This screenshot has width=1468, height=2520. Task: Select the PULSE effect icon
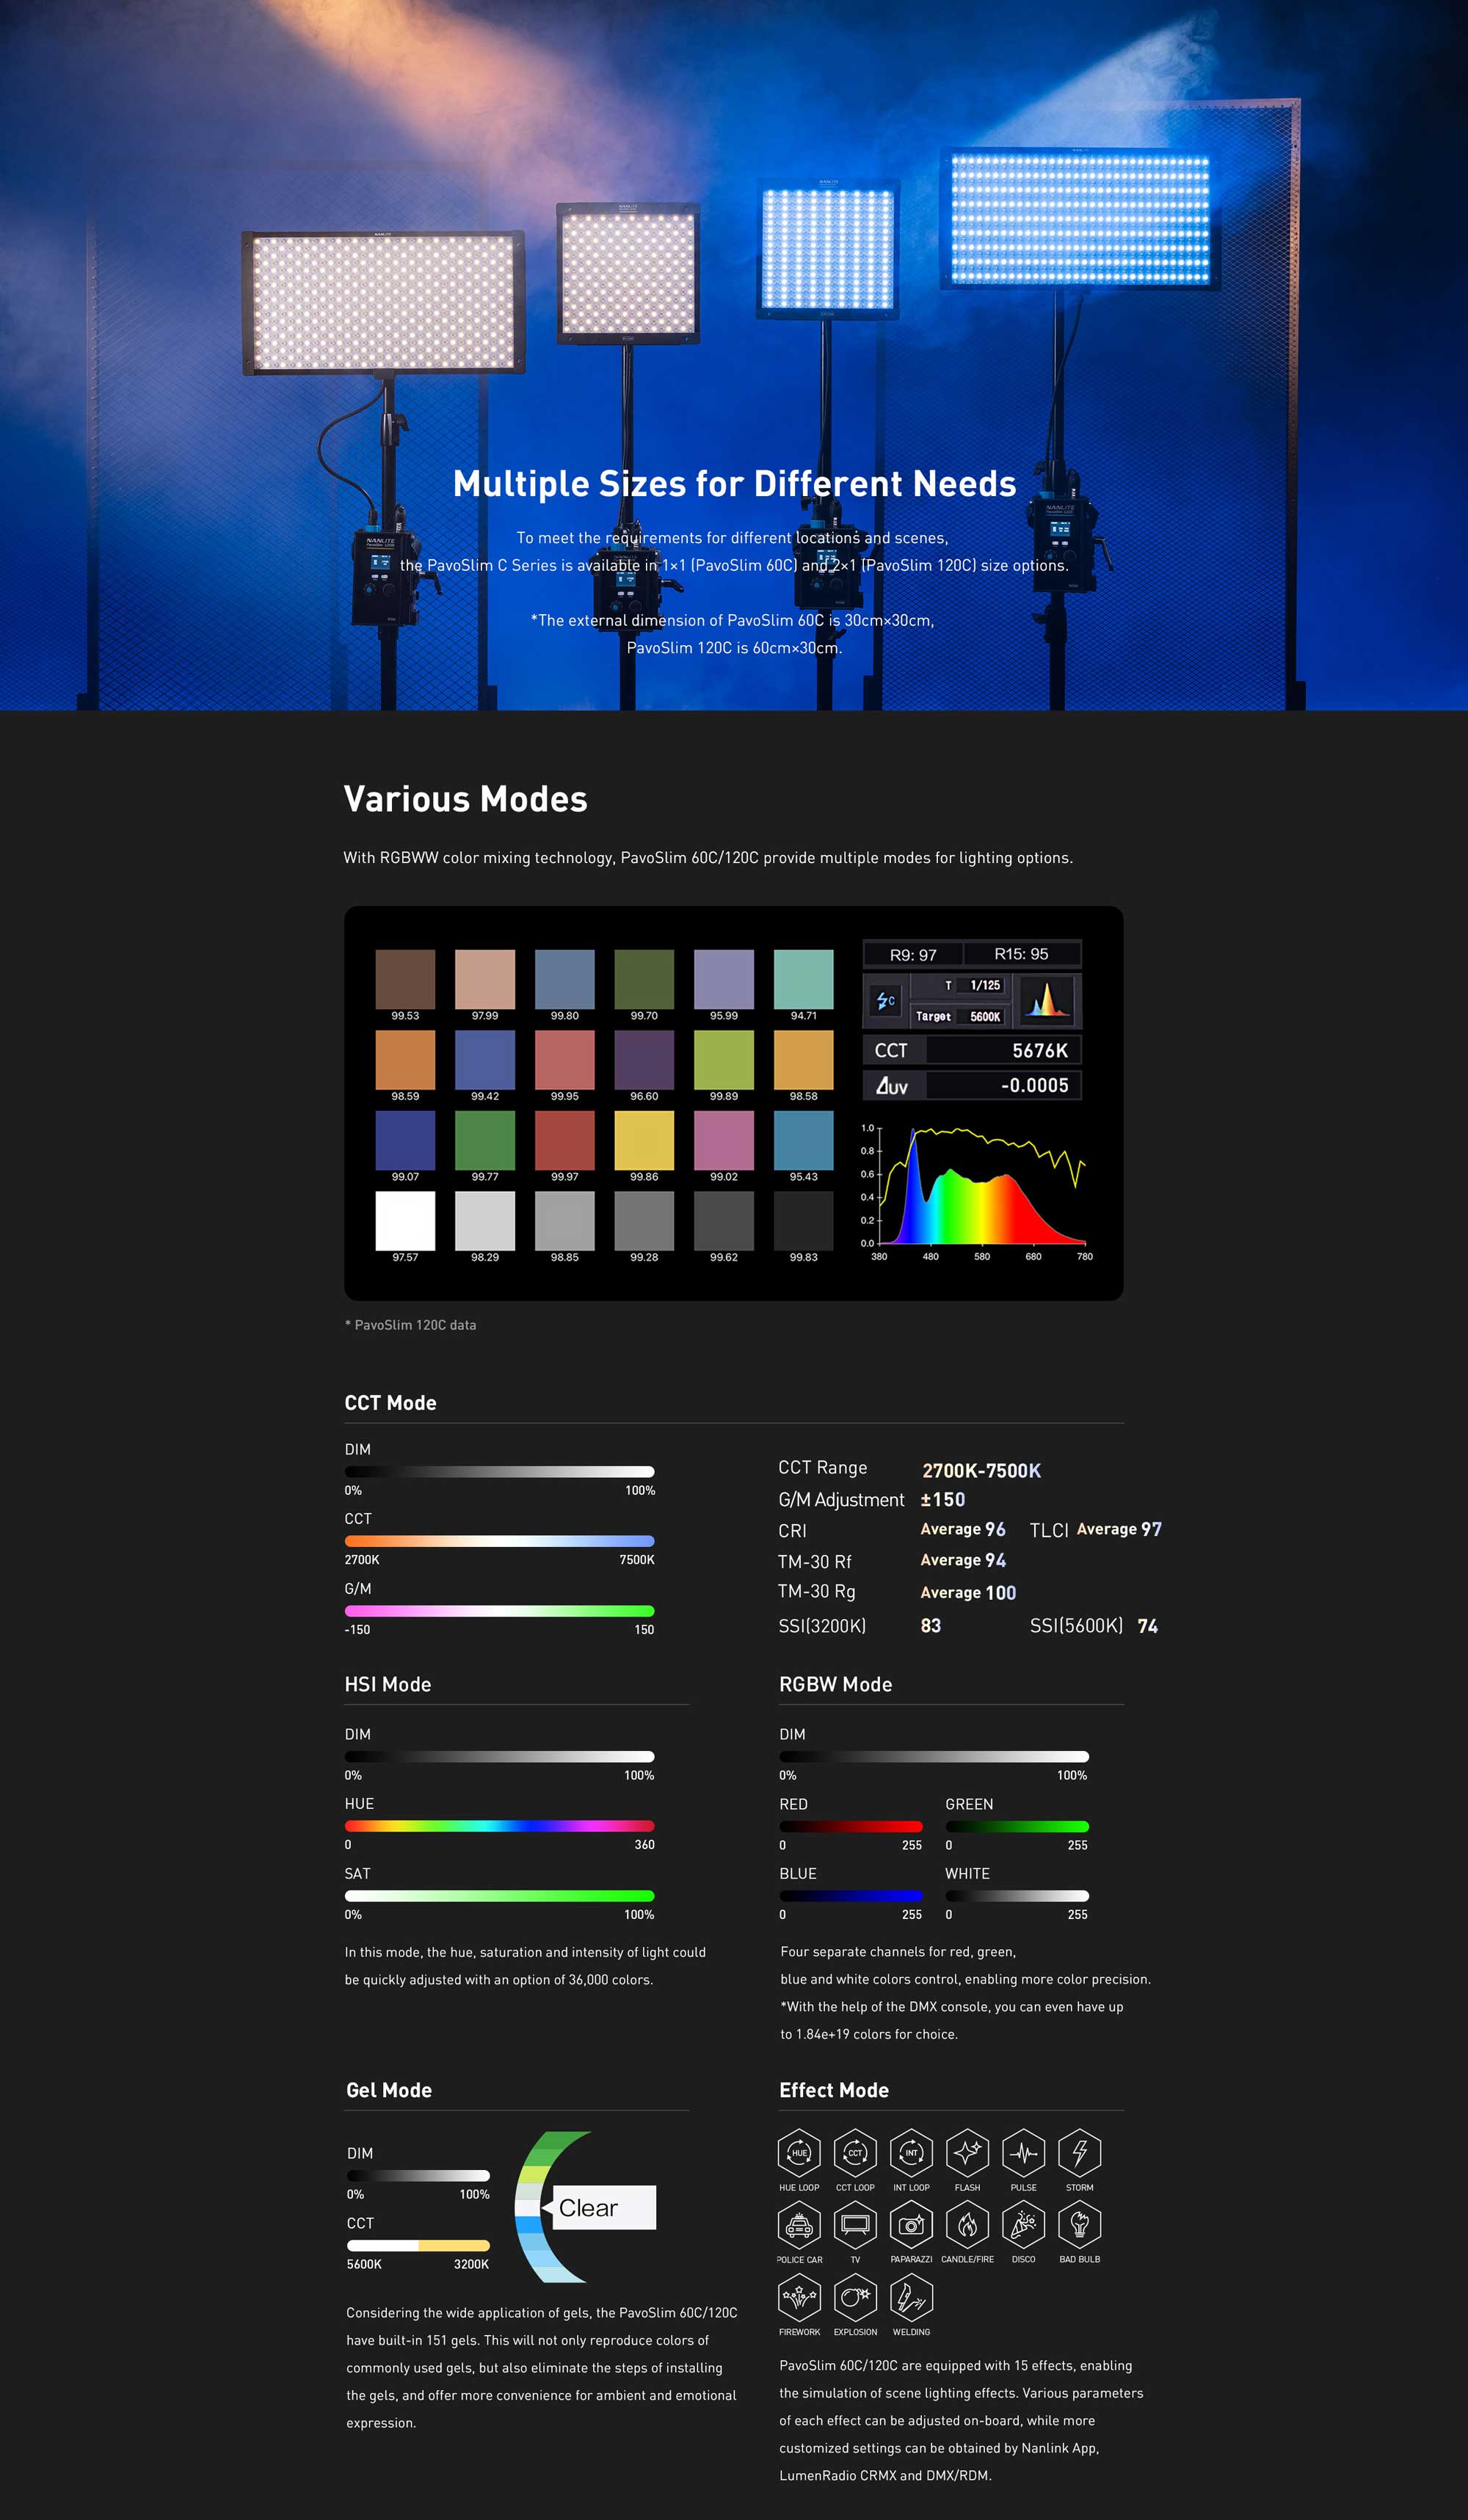click(1023, 2153)
